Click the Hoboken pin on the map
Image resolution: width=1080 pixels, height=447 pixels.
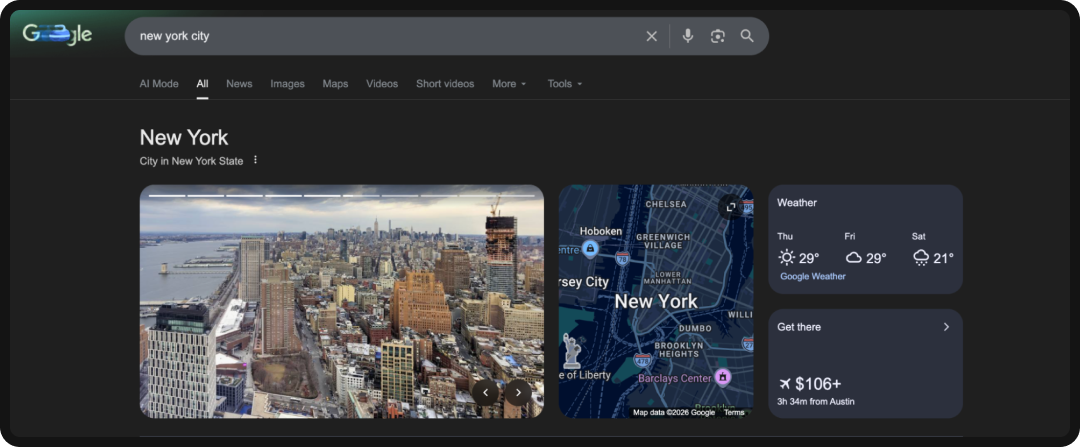click(590, 249)
